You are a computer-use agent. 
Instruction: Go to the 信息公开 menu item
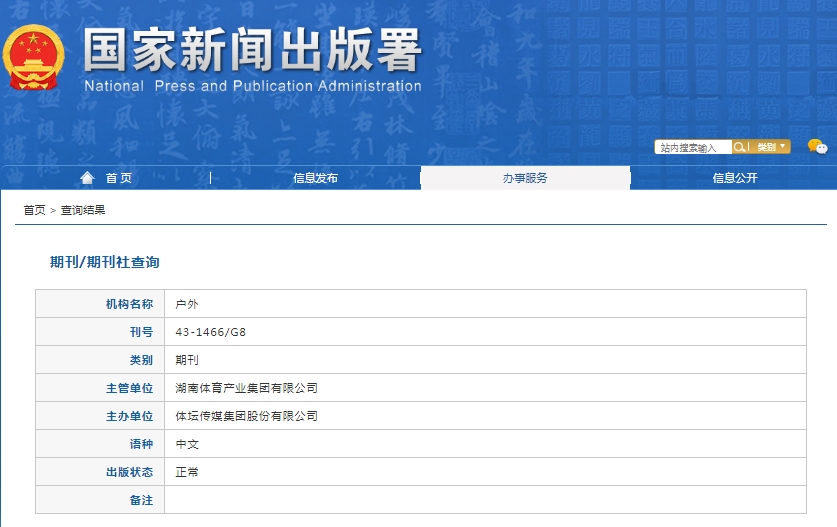pos(734,178)
